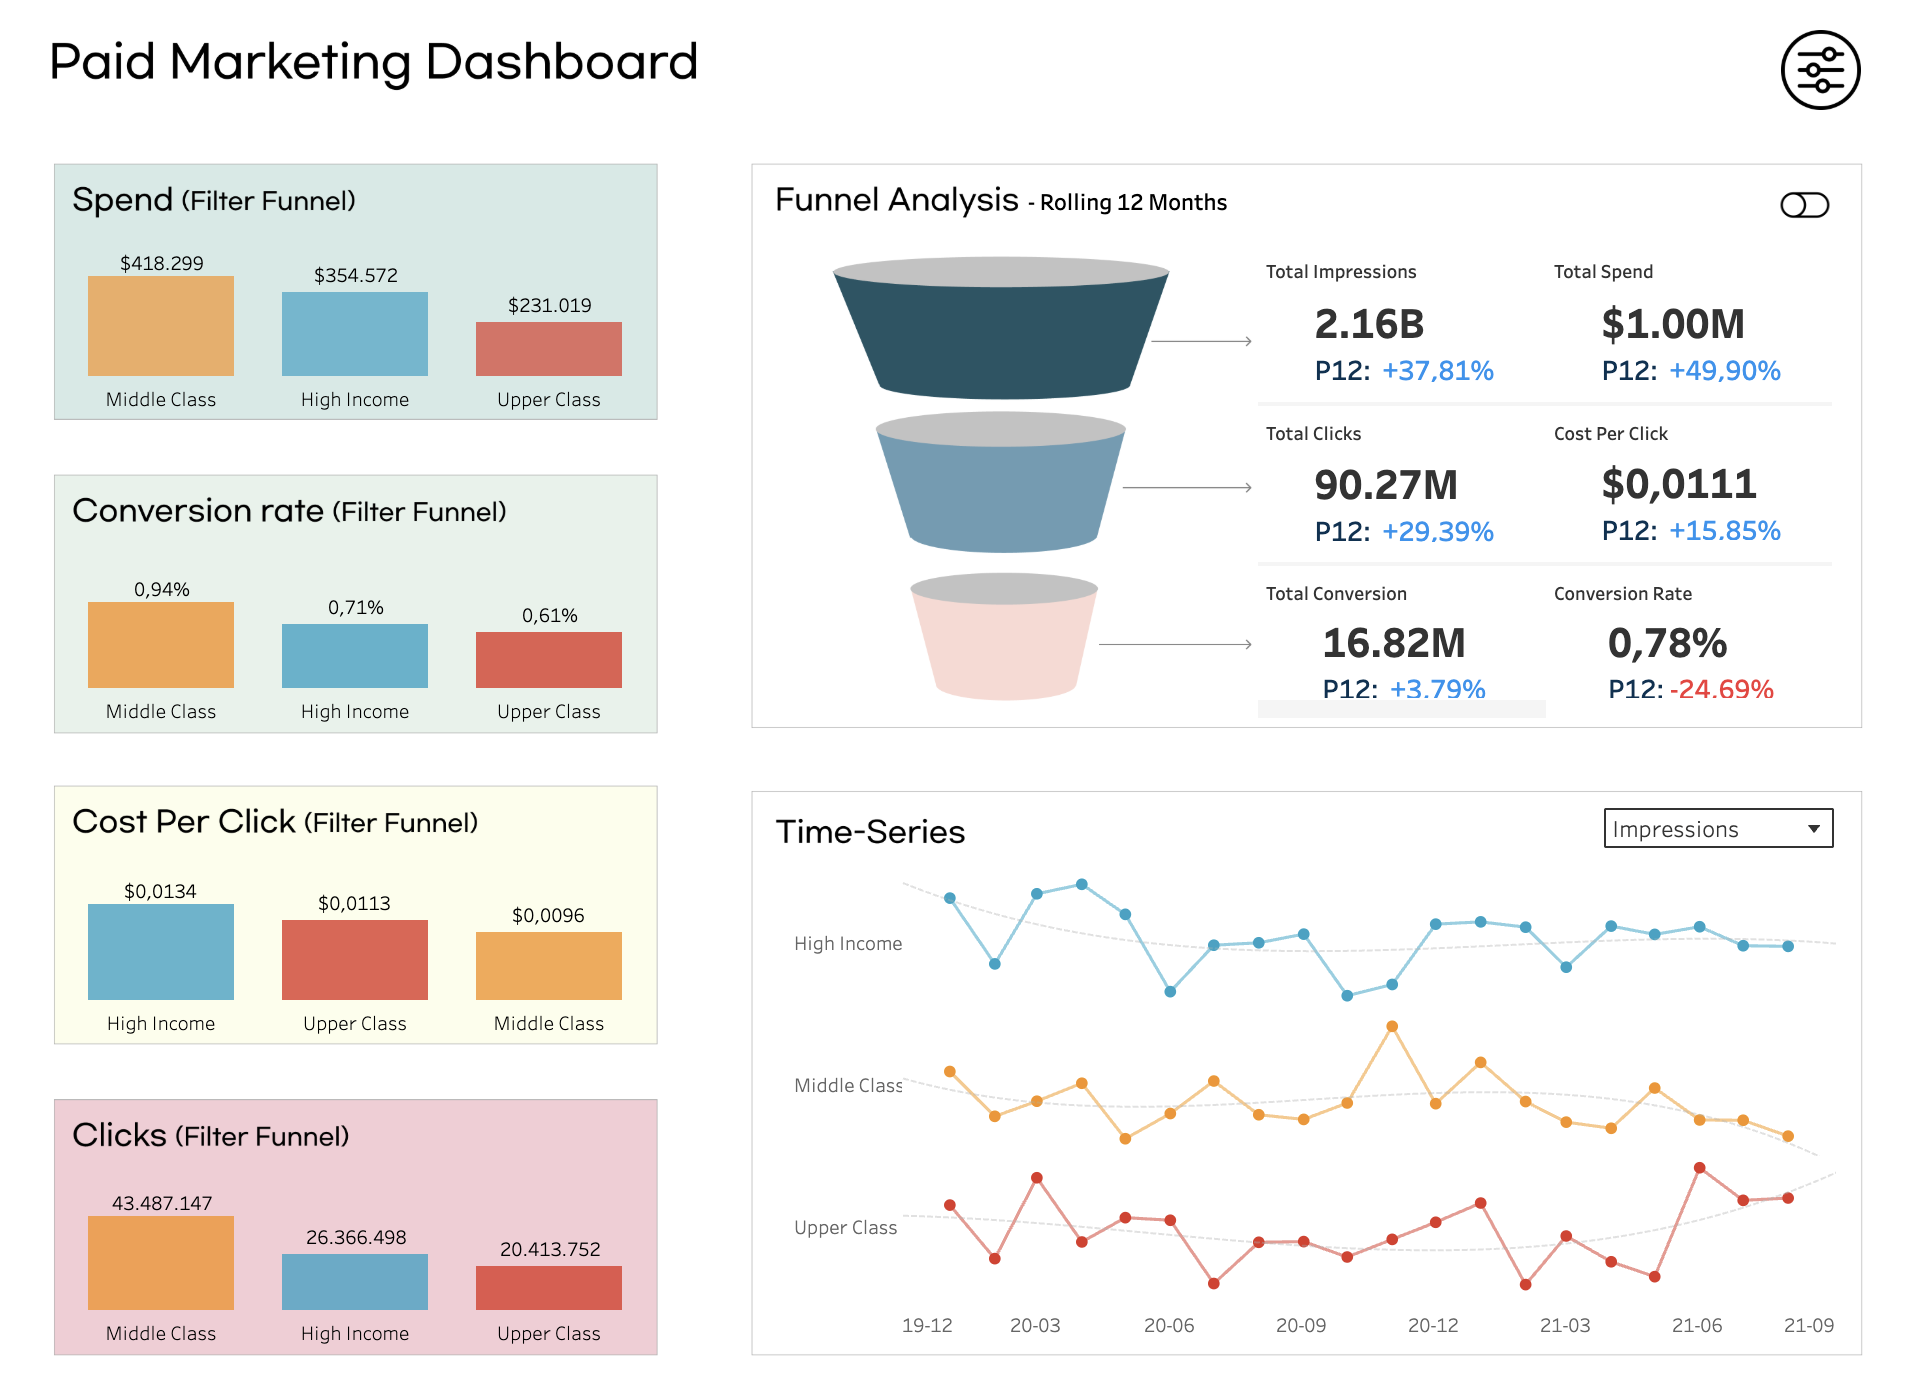This screenshot has height=1382, width=1928.
Task: Click the 0,78% Conversion Rate figure
Action: pyautogui.click(x=1667, y=643)
